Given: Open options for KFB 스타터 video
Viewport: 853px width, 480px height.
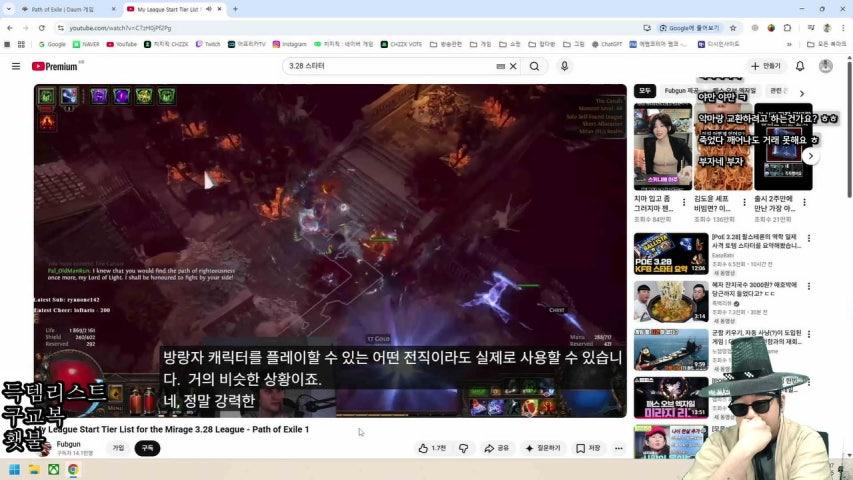Looking at the screenshot, I should 809,238.
